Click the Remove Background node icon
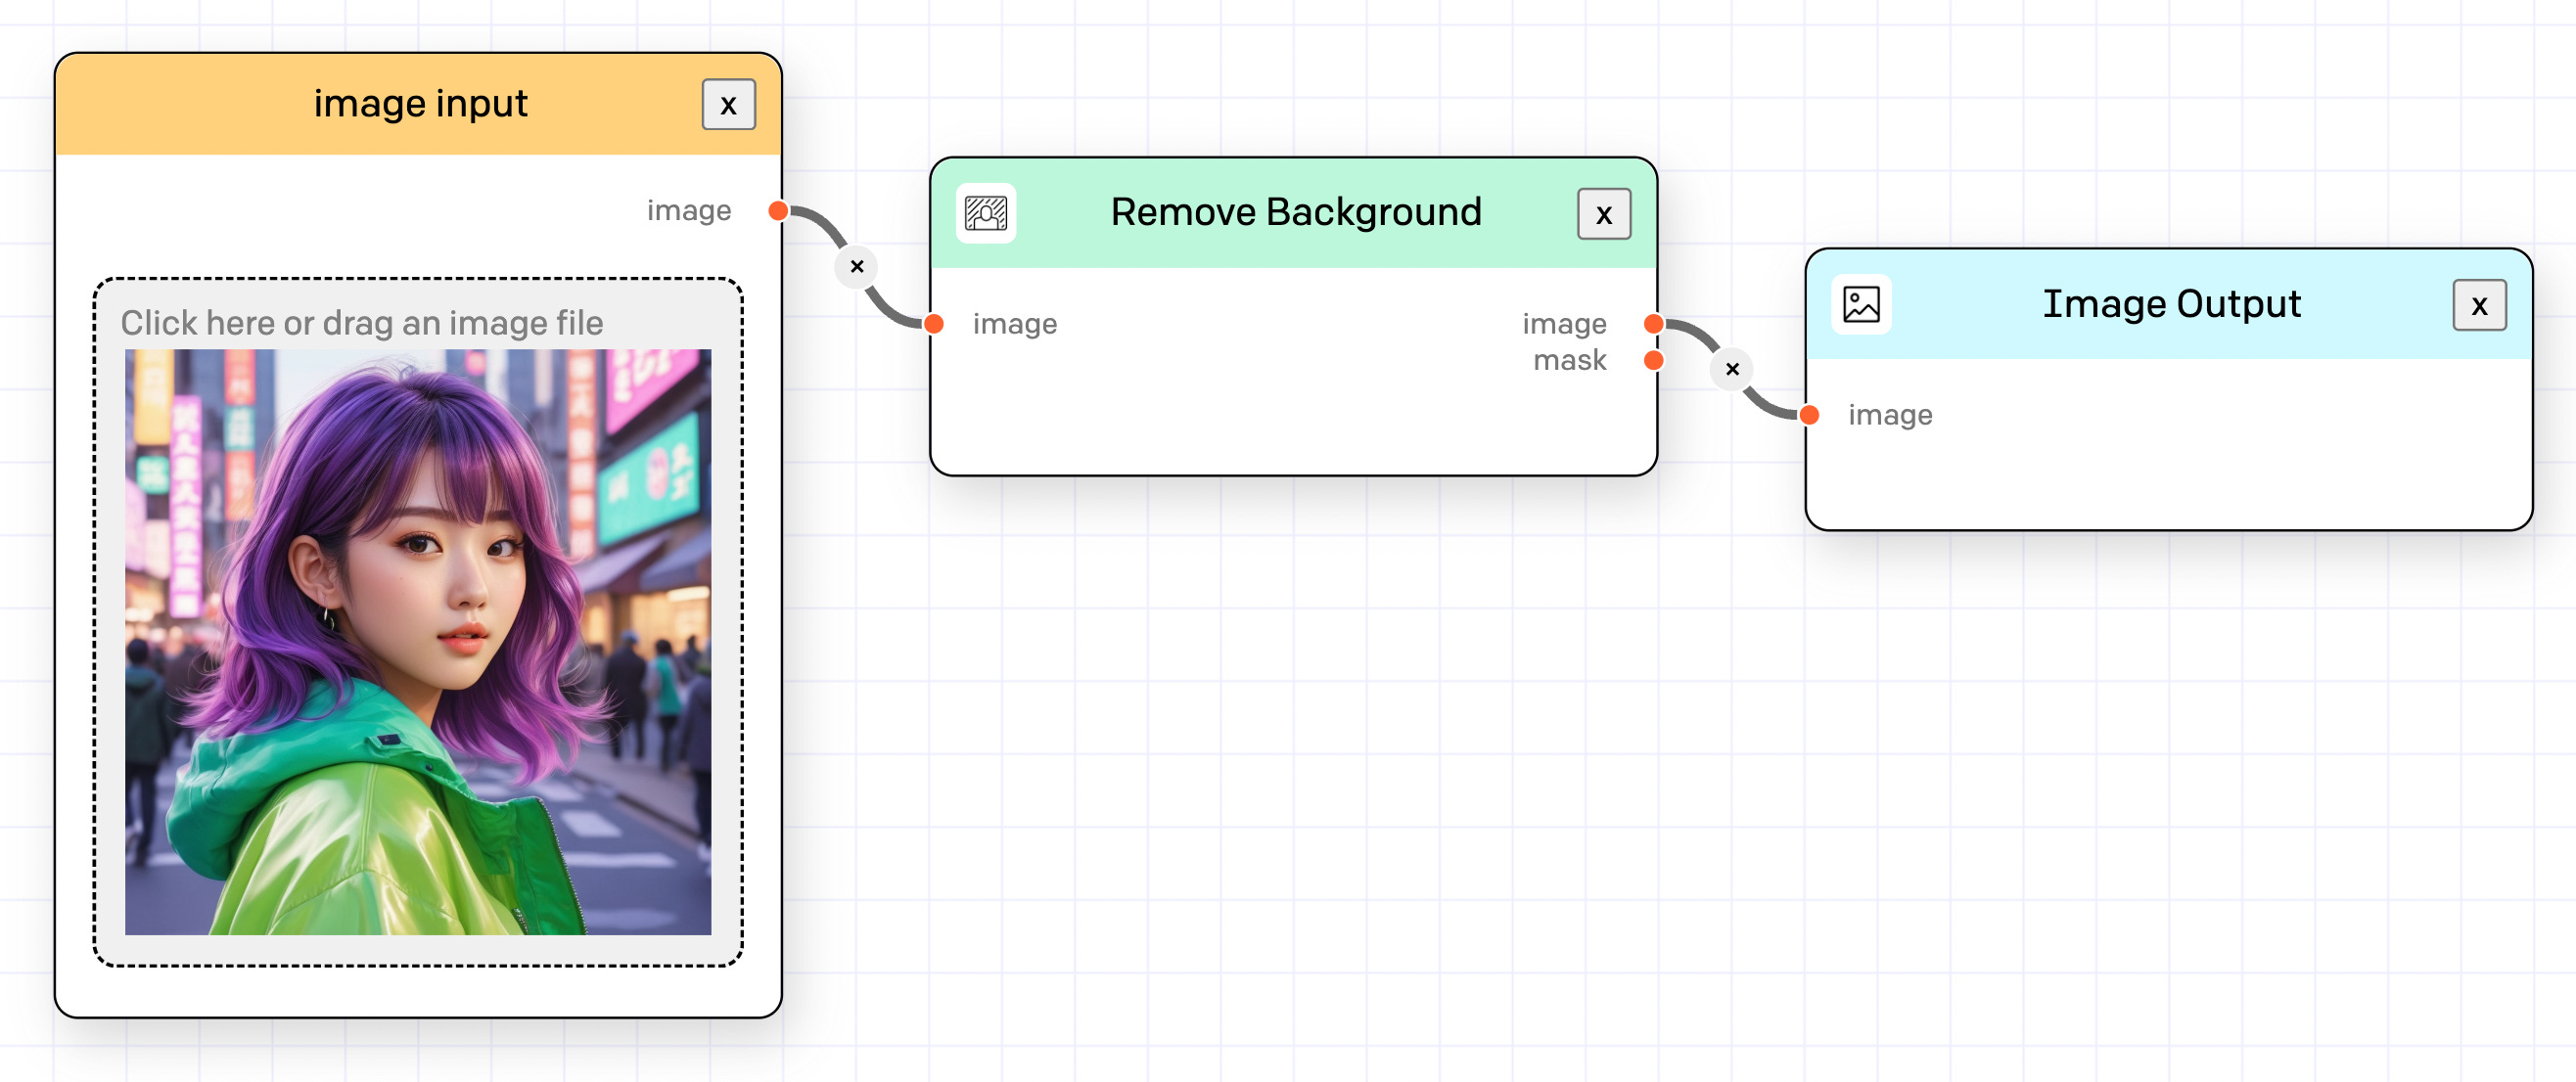Screen dimensions: 2576x1082 (985, 213)
